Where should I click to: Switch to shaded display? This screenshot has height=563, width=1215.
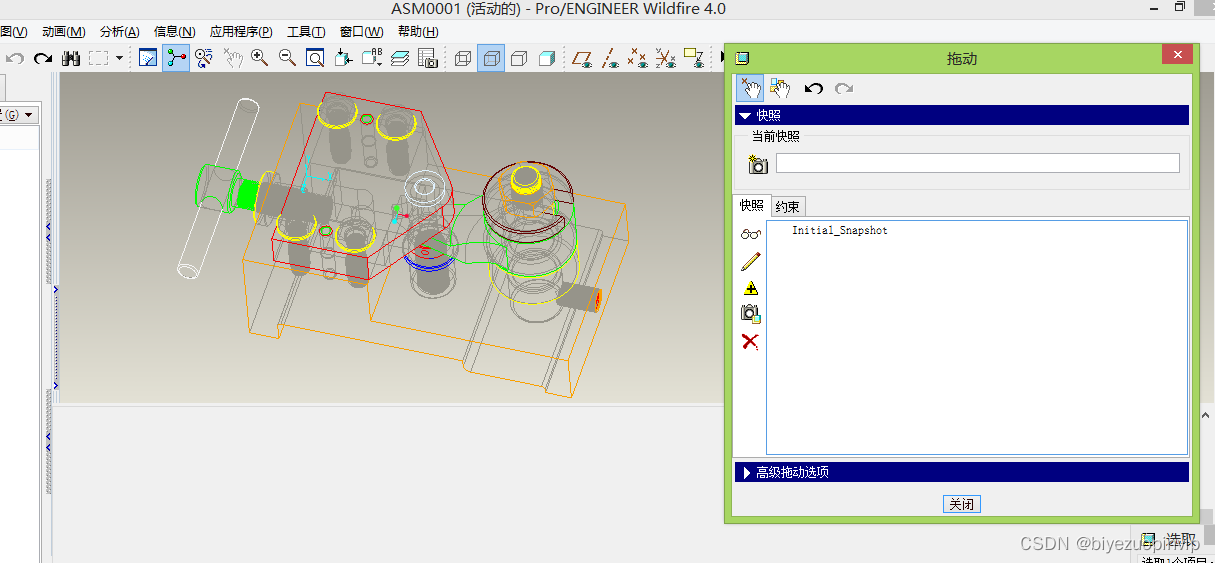(547, 58)
